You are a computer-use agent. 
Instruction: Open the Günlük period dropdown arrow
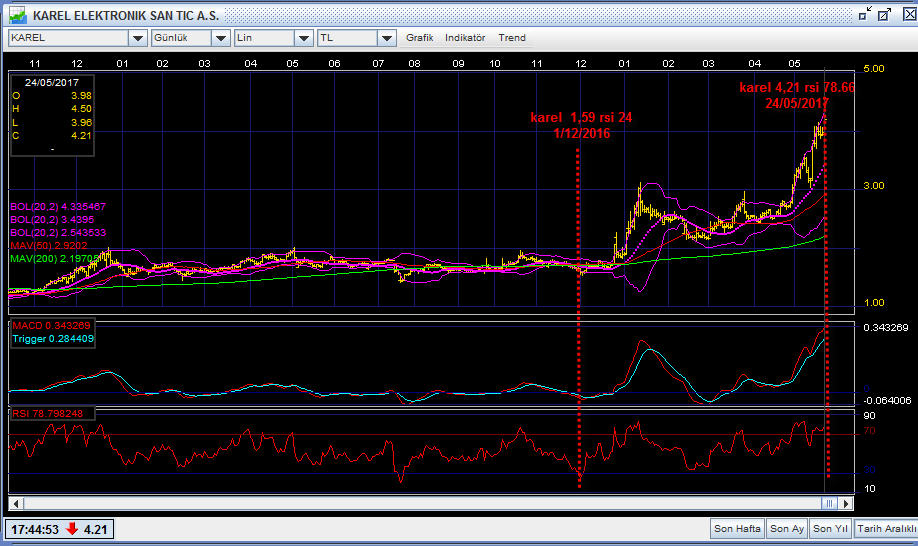(x=221, y=38)
